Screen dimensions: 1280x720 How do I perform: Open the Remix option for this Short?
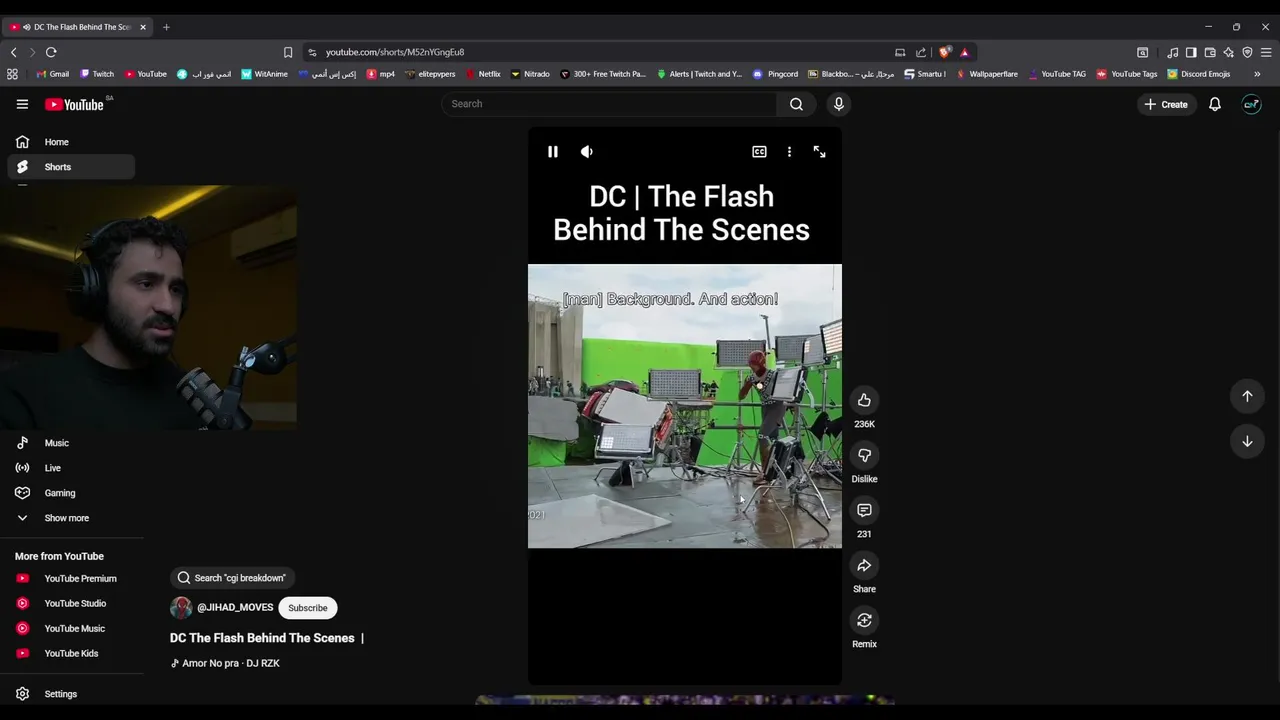[x=864, y=620]
